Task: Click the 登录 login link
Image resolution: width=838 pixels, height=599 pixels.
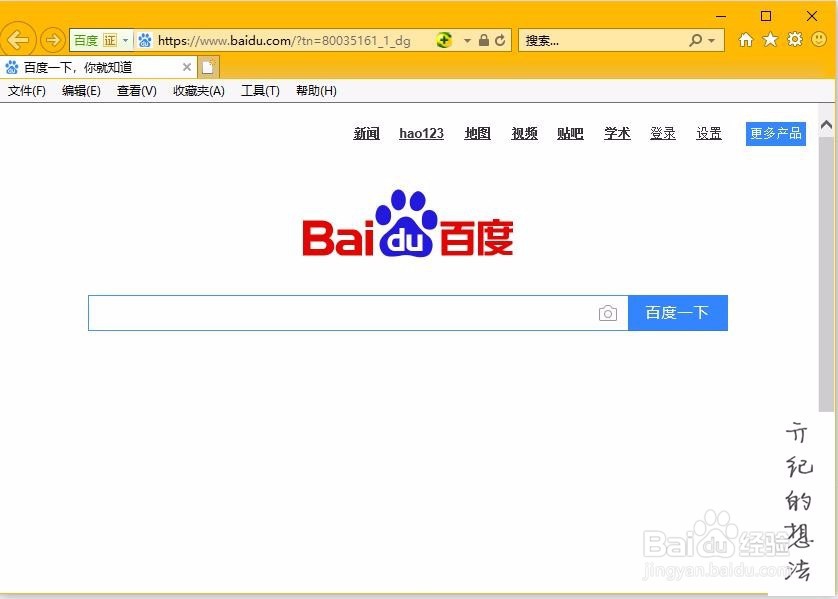Action: coord(663,133)
